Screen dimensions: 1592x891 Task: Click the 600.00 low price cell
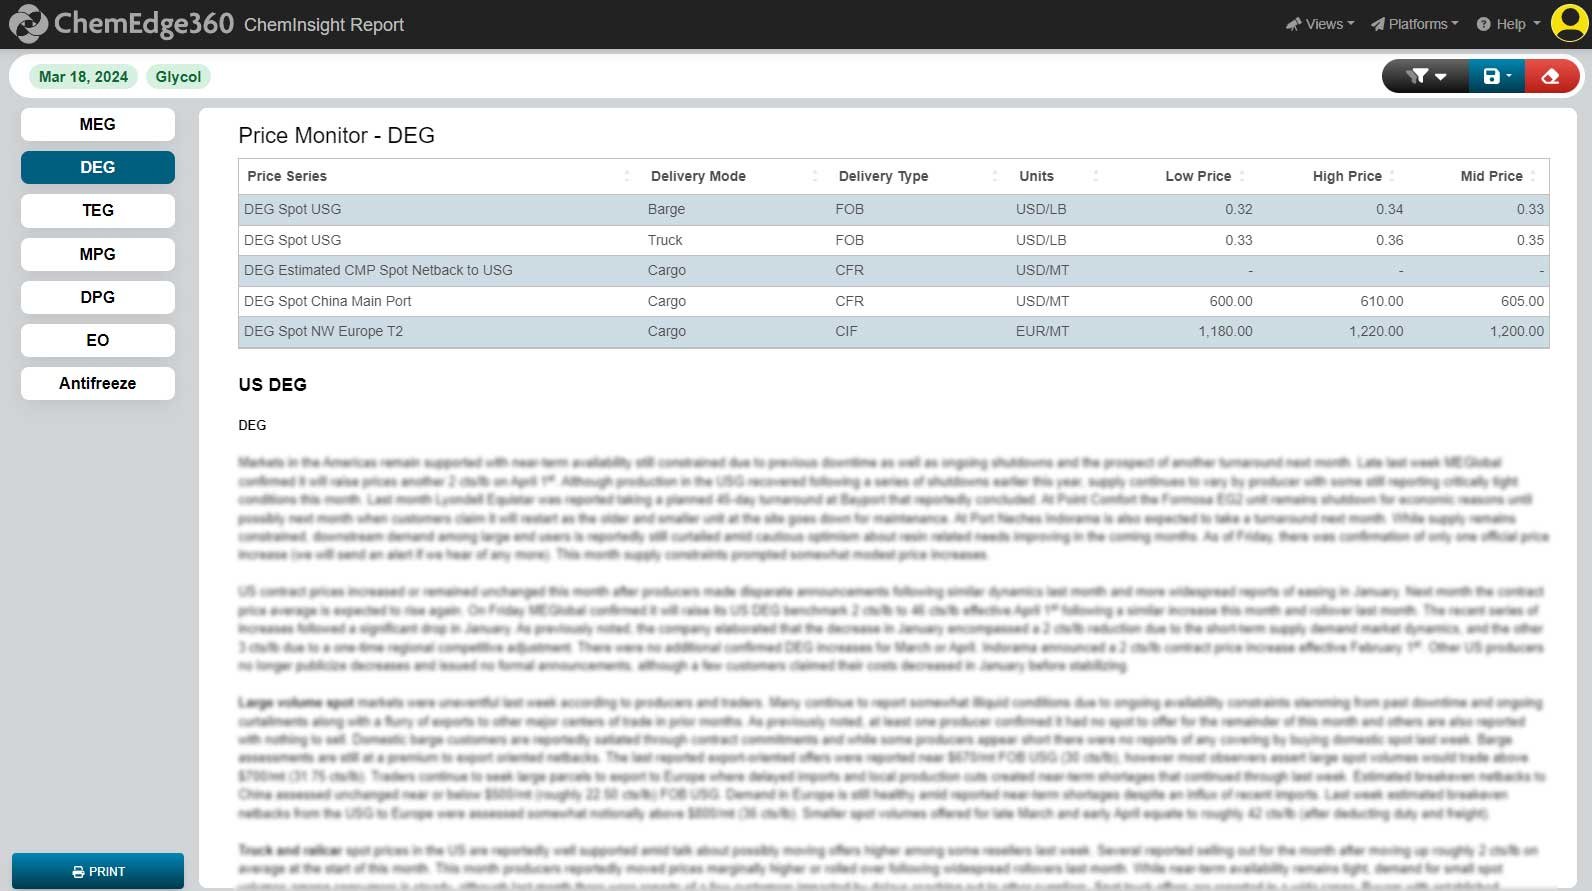(x=1230, y=301)
